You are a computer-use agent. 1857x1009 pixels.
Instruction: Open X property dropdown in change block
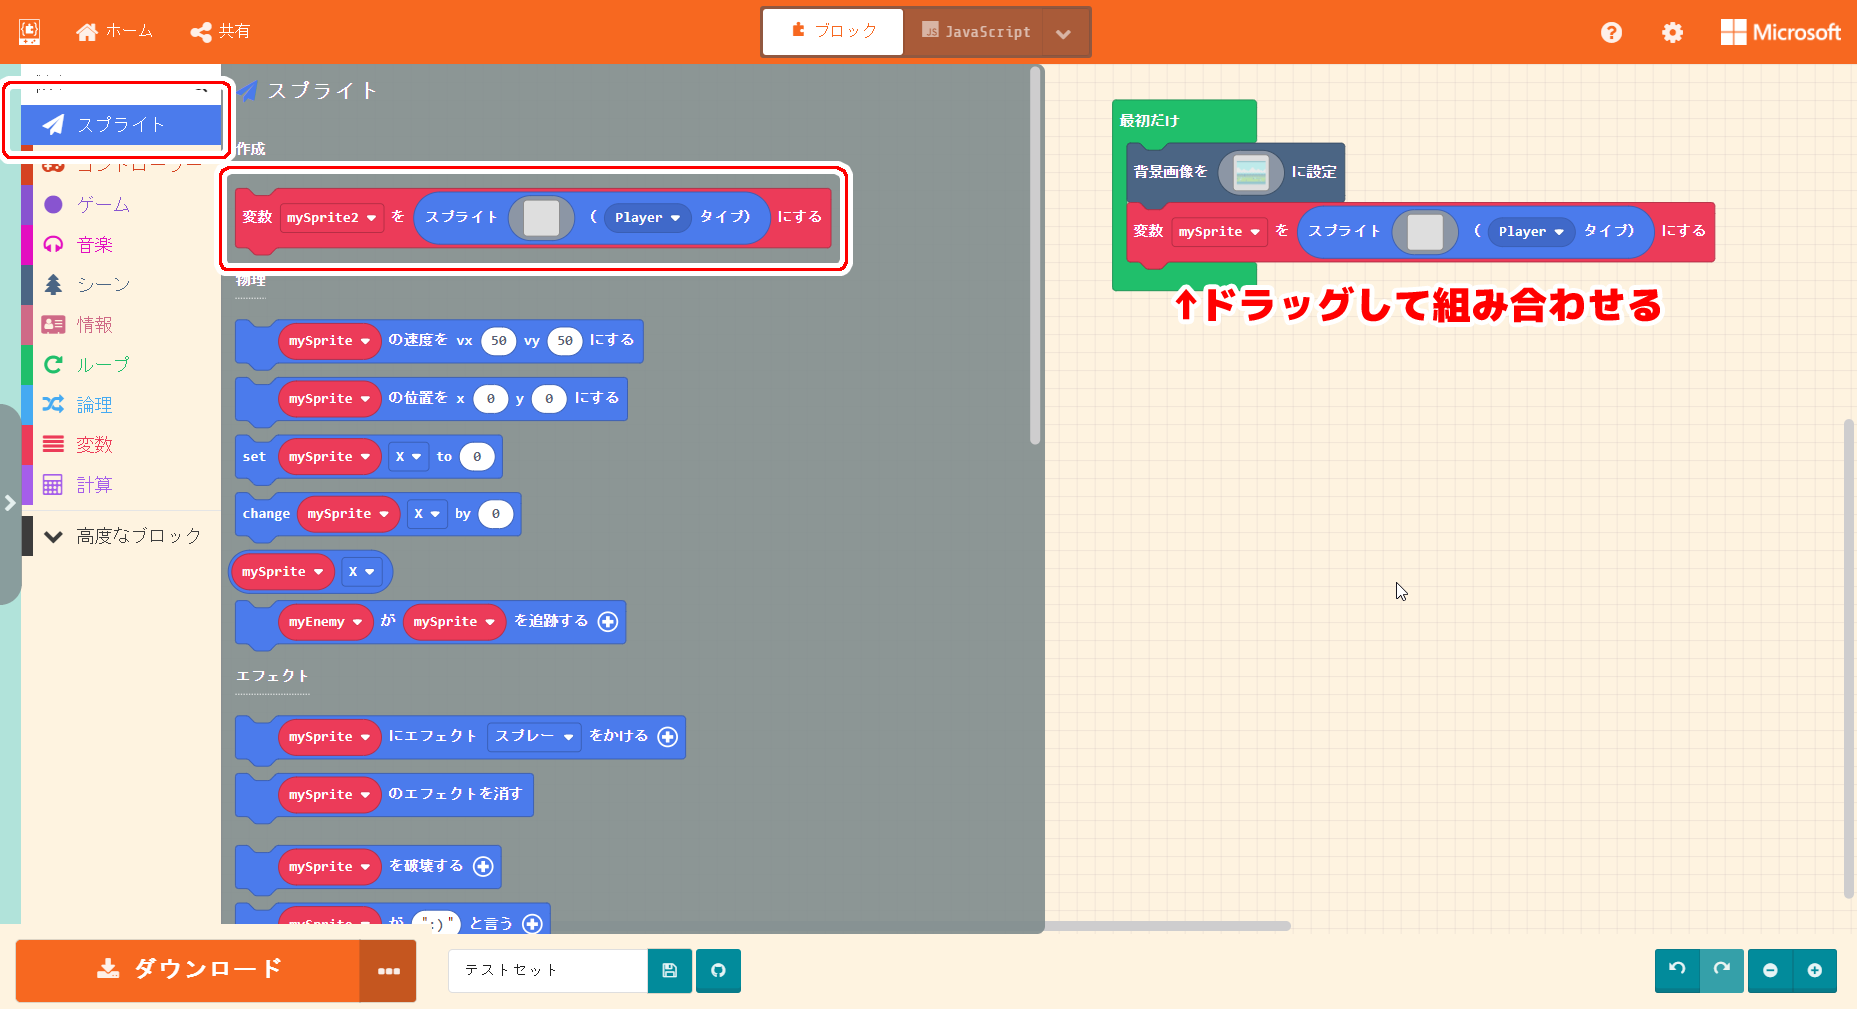(427, 514)
